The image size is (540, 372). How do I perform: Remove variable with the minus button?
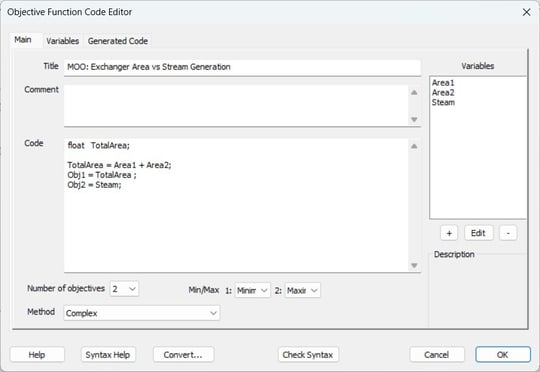coord(508,233)
